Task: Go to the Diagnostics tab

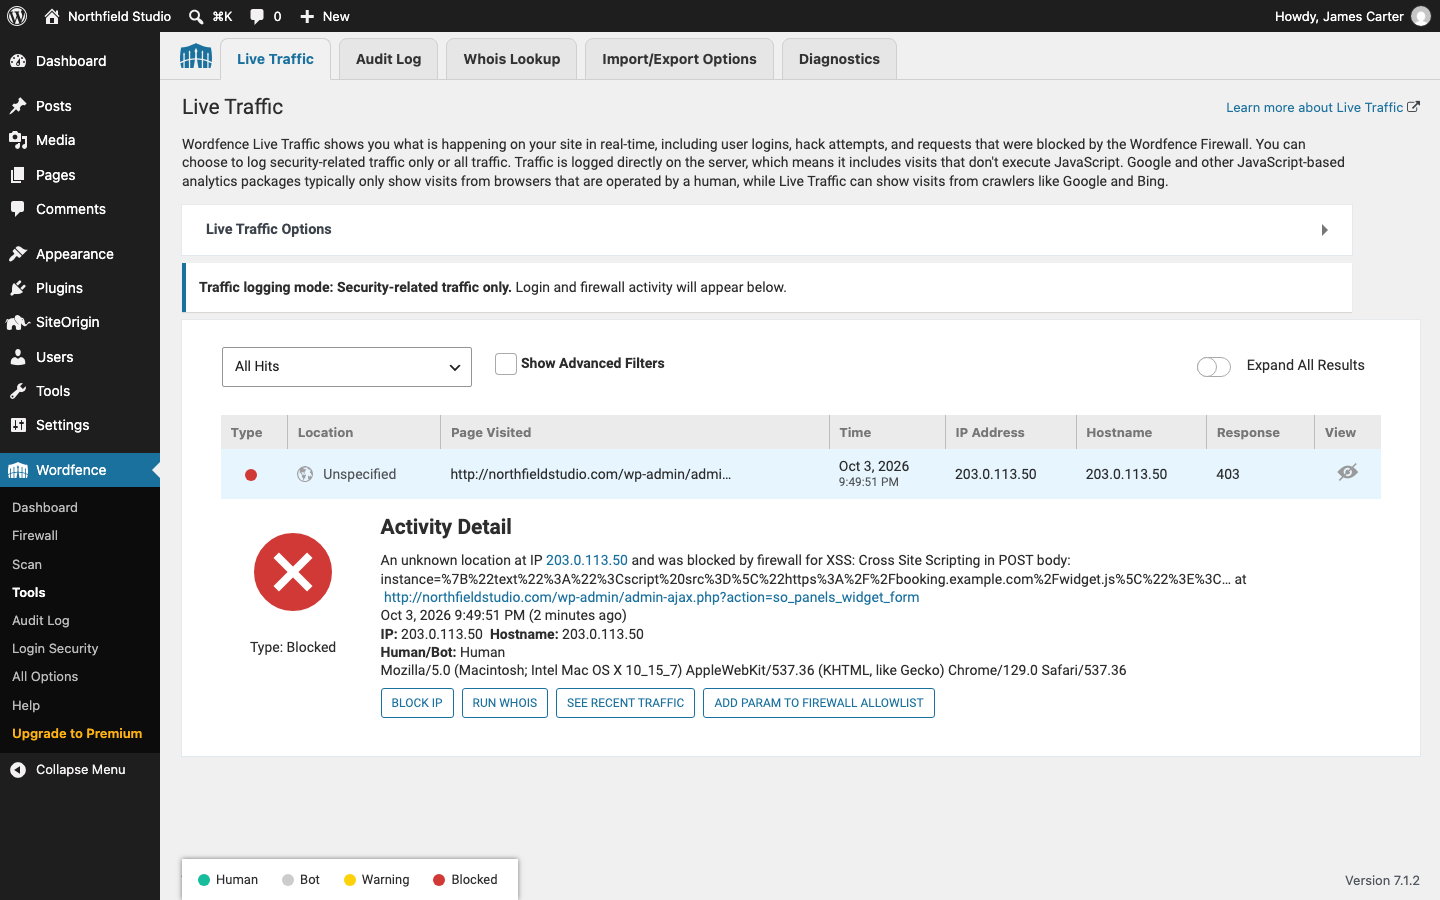Action: pos(840,59)
